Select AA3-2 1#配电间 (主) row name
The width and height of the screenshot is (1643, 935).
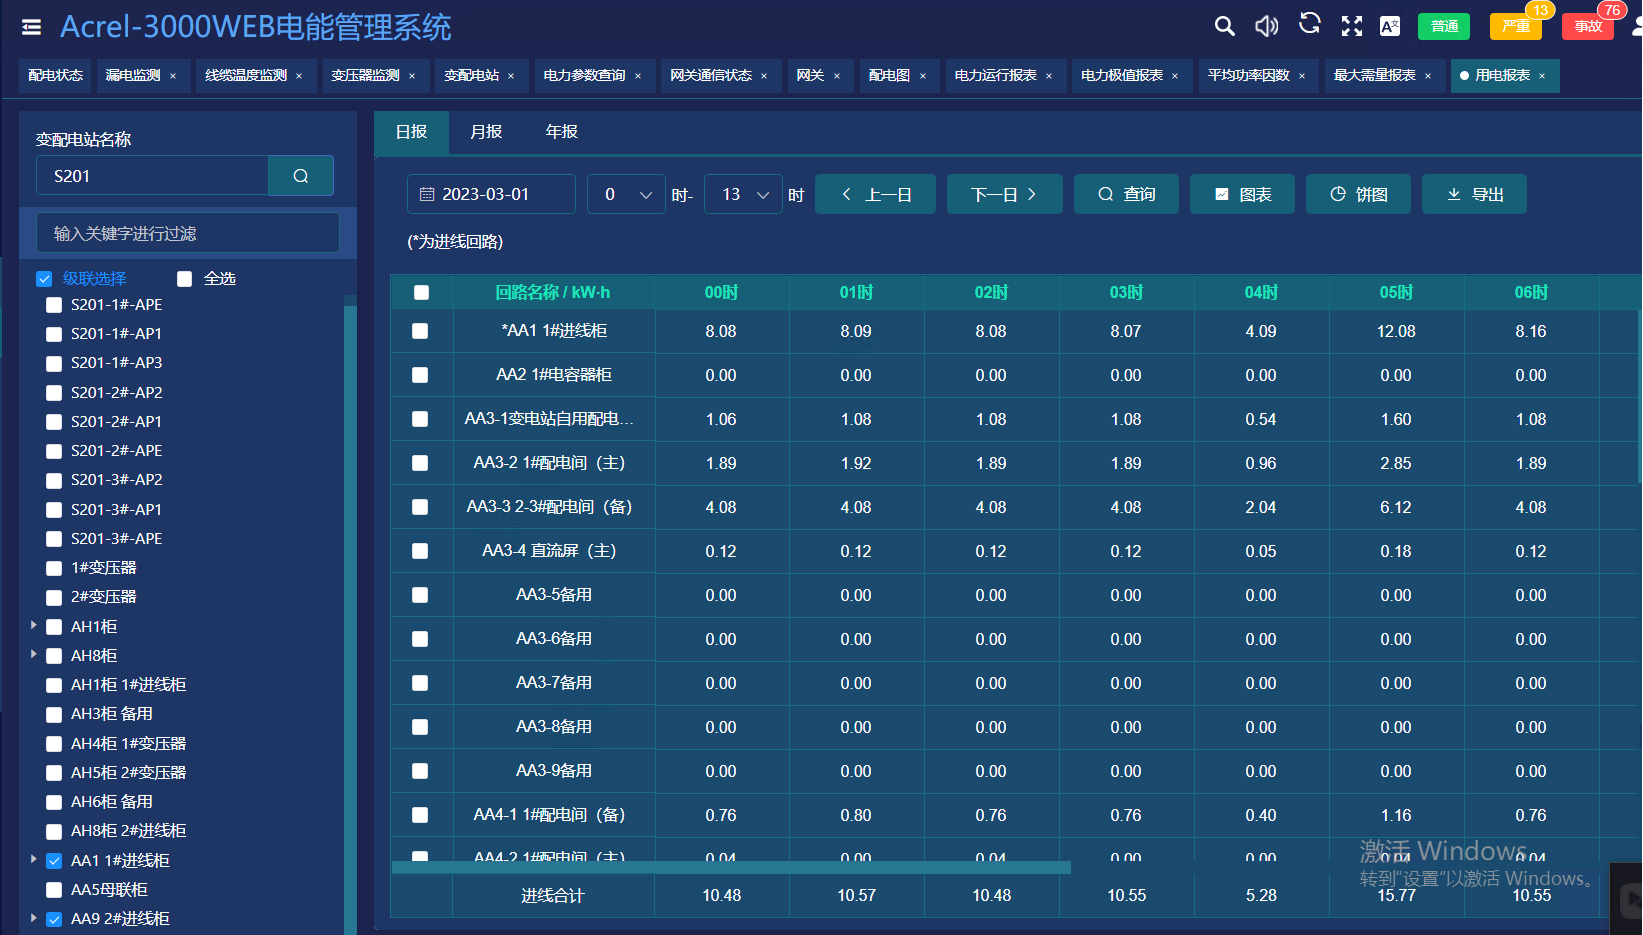point(549,463)
